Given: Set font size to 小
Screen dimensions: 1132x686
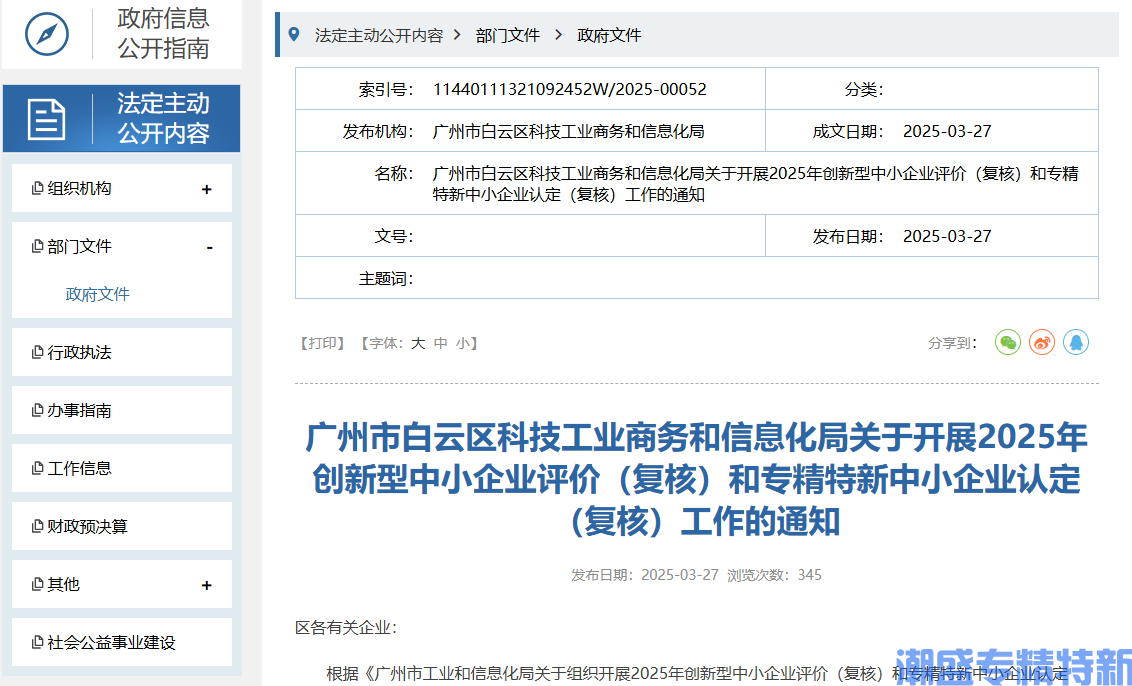Looking at the screenshot, I should 462,343.
